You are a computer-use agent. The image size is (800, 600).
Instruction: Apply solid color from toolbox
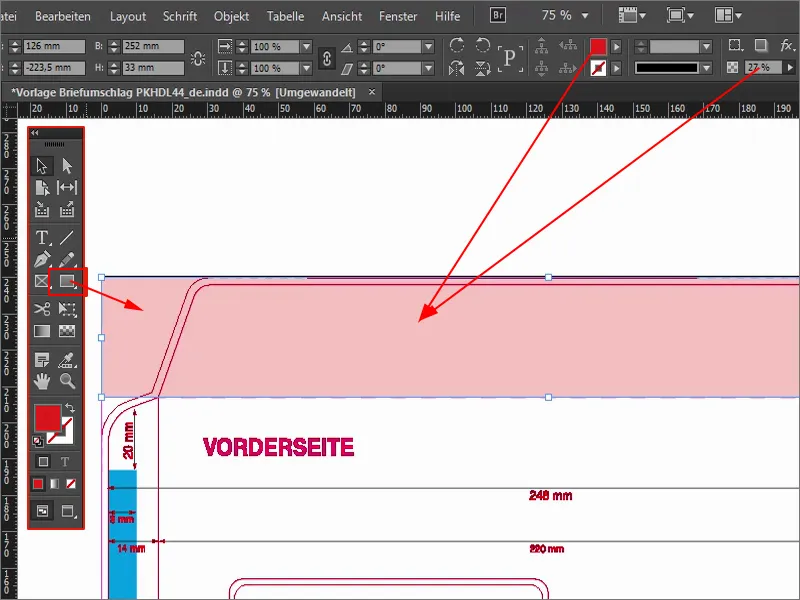[38, 484]
